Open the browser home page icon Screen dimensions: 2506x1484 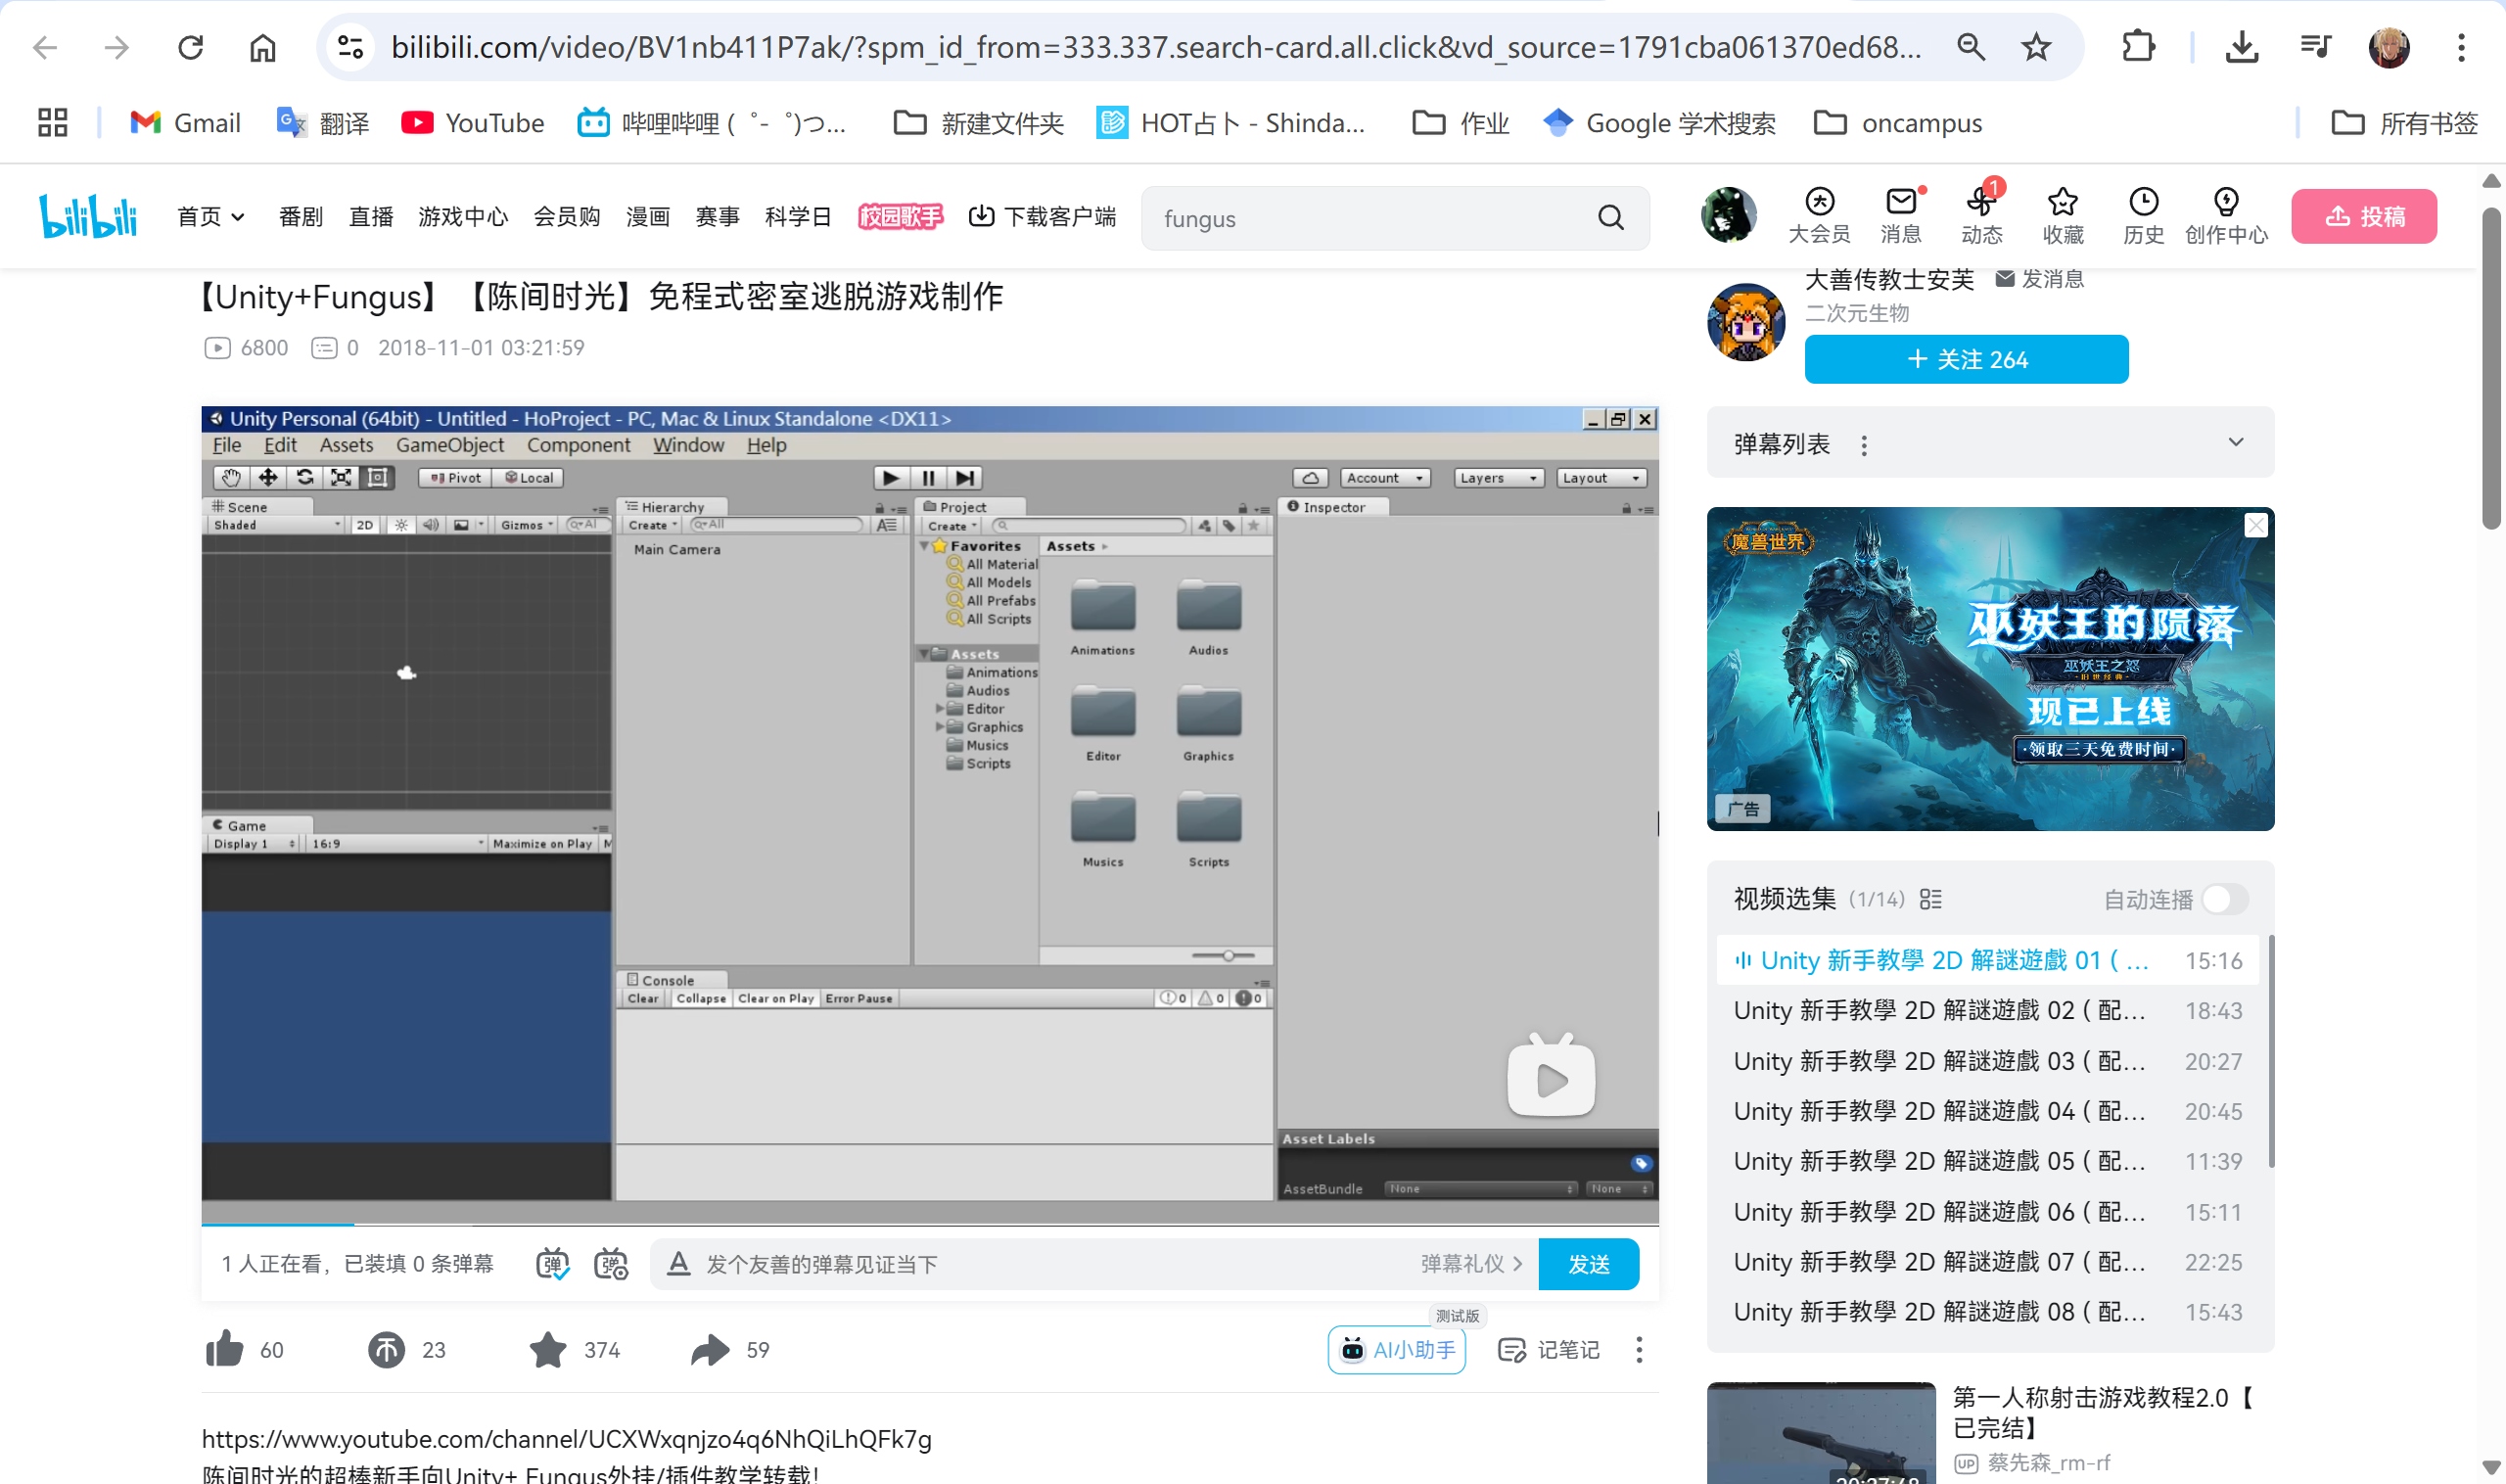coord(262,47)
